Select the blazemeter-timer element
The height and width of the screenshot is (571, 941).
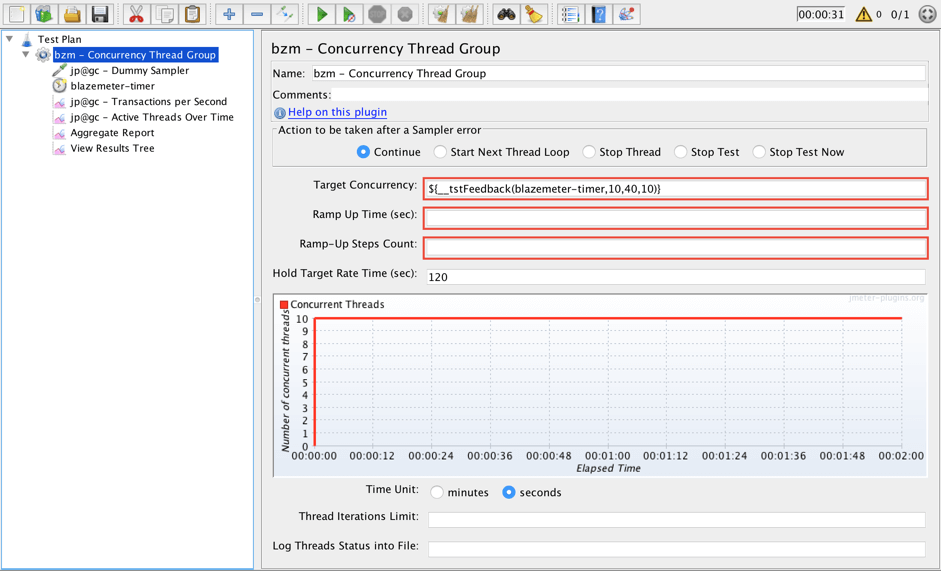(x=112, y=86)
